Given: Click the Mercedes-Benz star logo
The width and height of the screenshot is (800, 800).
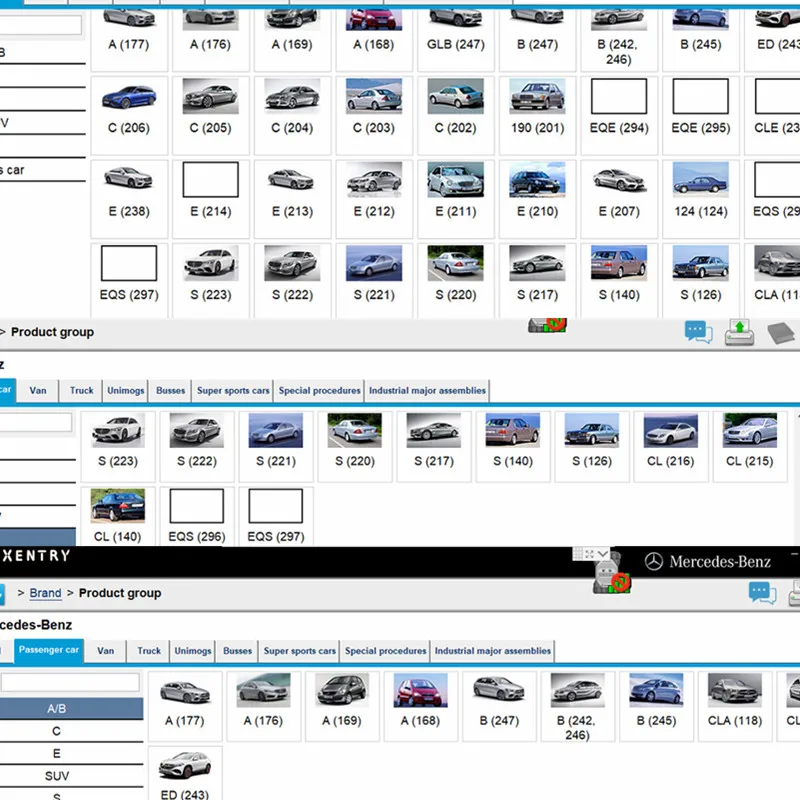Looking at the screenshot, I should [654, 562].
